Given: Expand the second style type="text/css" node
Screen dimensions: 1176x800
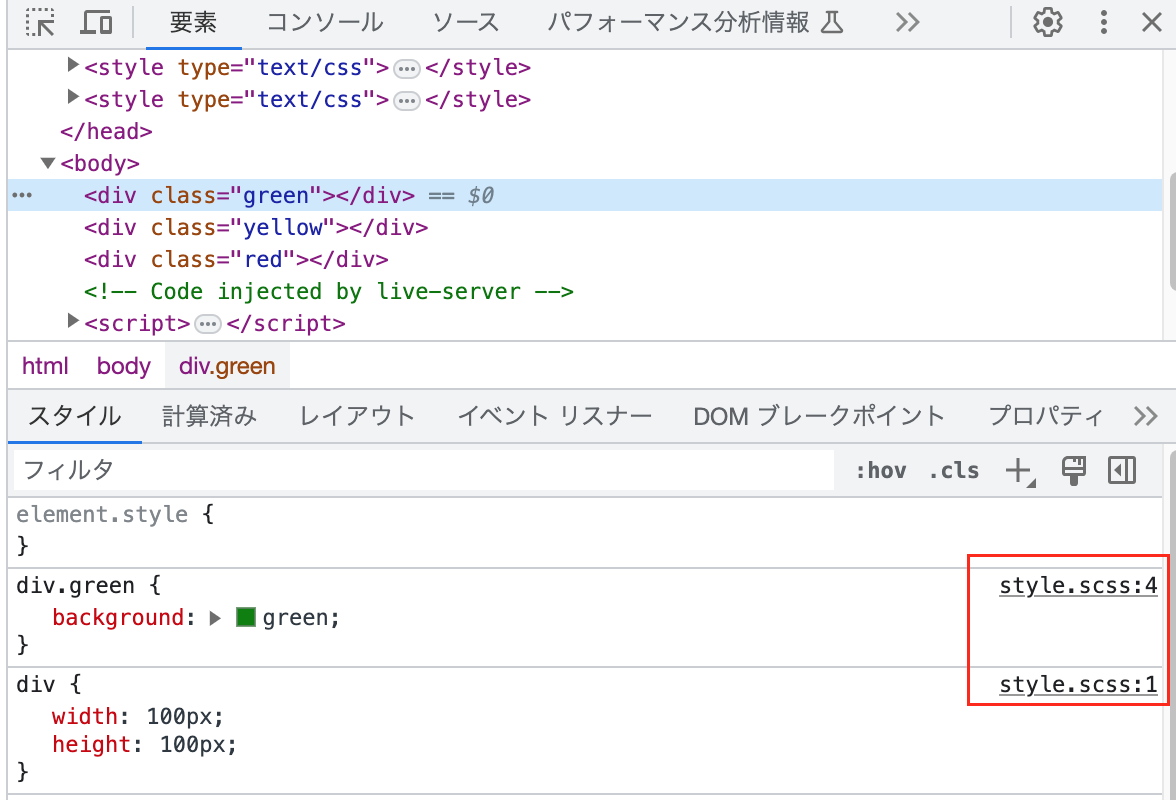Looking at the screenshot, I should pyautogui.click(x=73, y=97).
